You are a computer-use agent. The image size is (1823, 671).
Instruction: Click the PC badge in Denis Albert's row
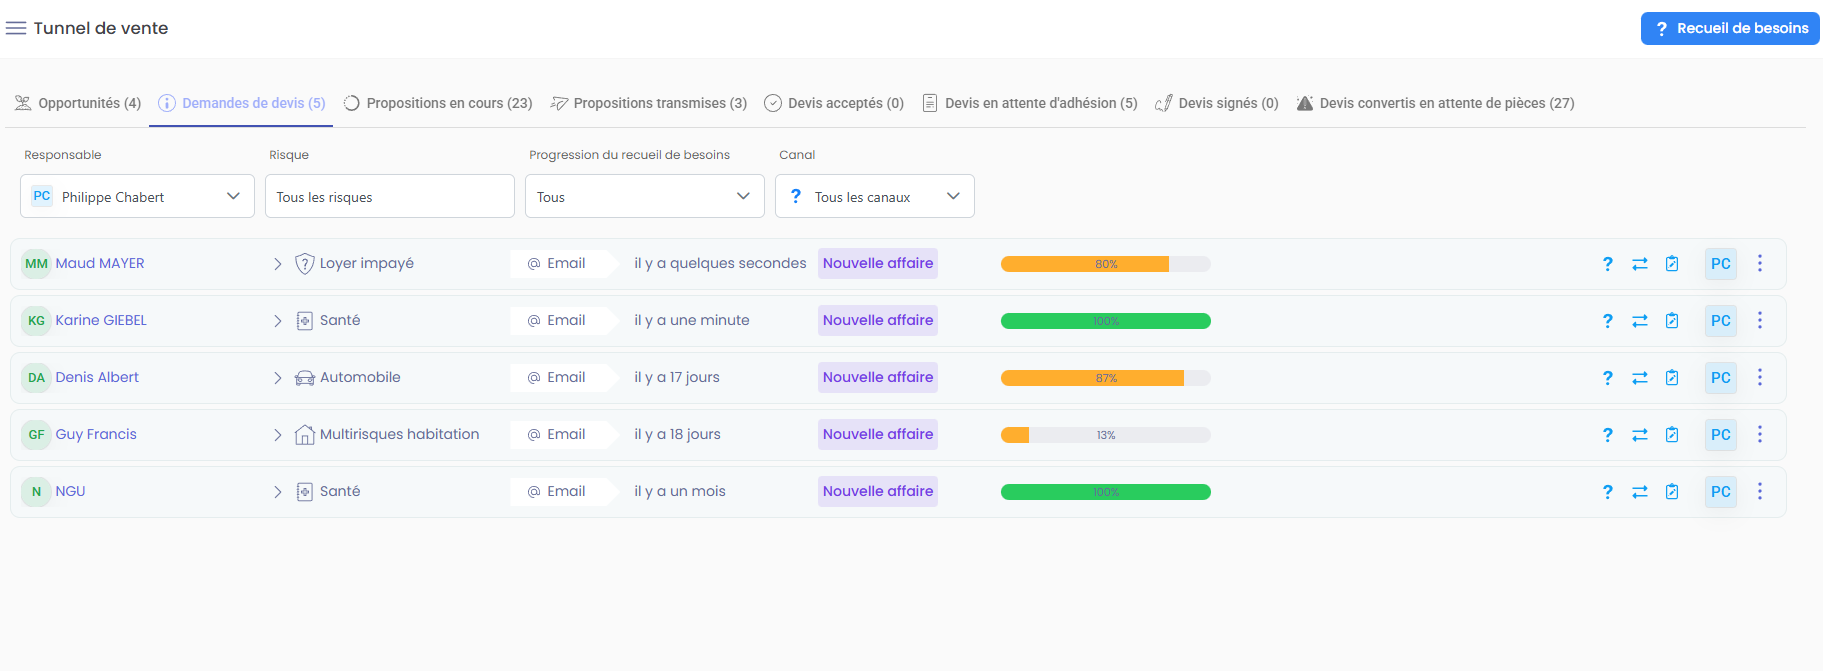pos(1721,378)
